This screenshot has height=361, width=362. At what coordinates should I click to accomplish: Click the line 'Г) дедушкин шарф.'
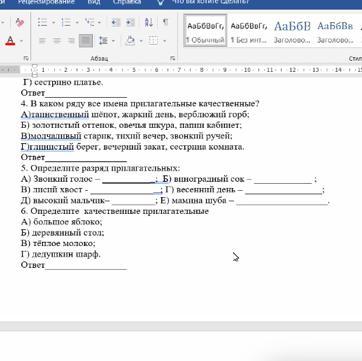tap(60, 254)
